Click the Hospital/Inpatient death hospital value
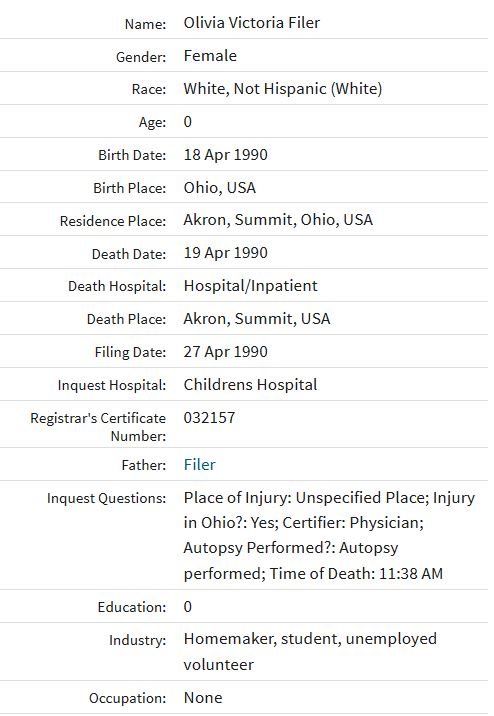494x716 pixels. pyautogui.click(x=250, y=285)
